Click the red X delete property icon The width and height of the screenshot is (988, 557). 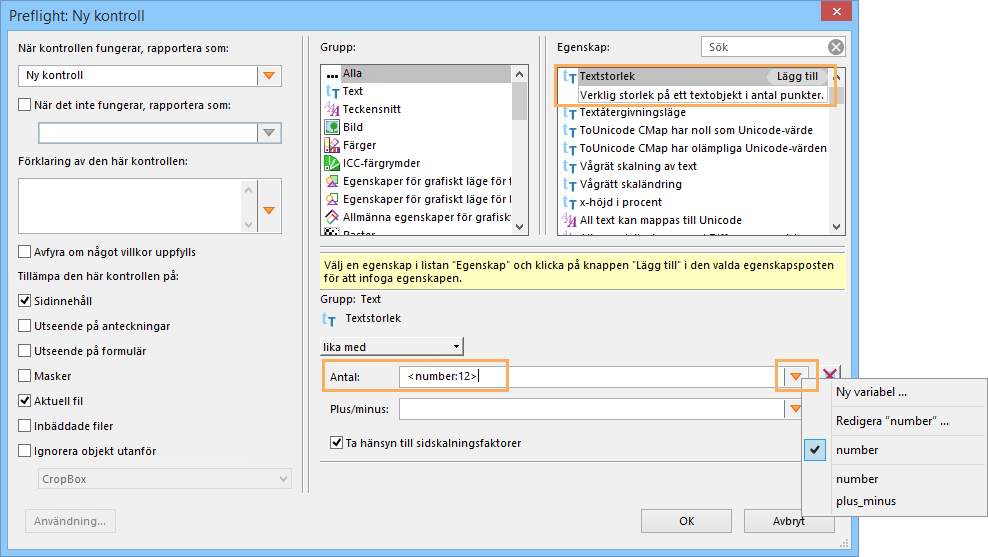pos(830,377)
